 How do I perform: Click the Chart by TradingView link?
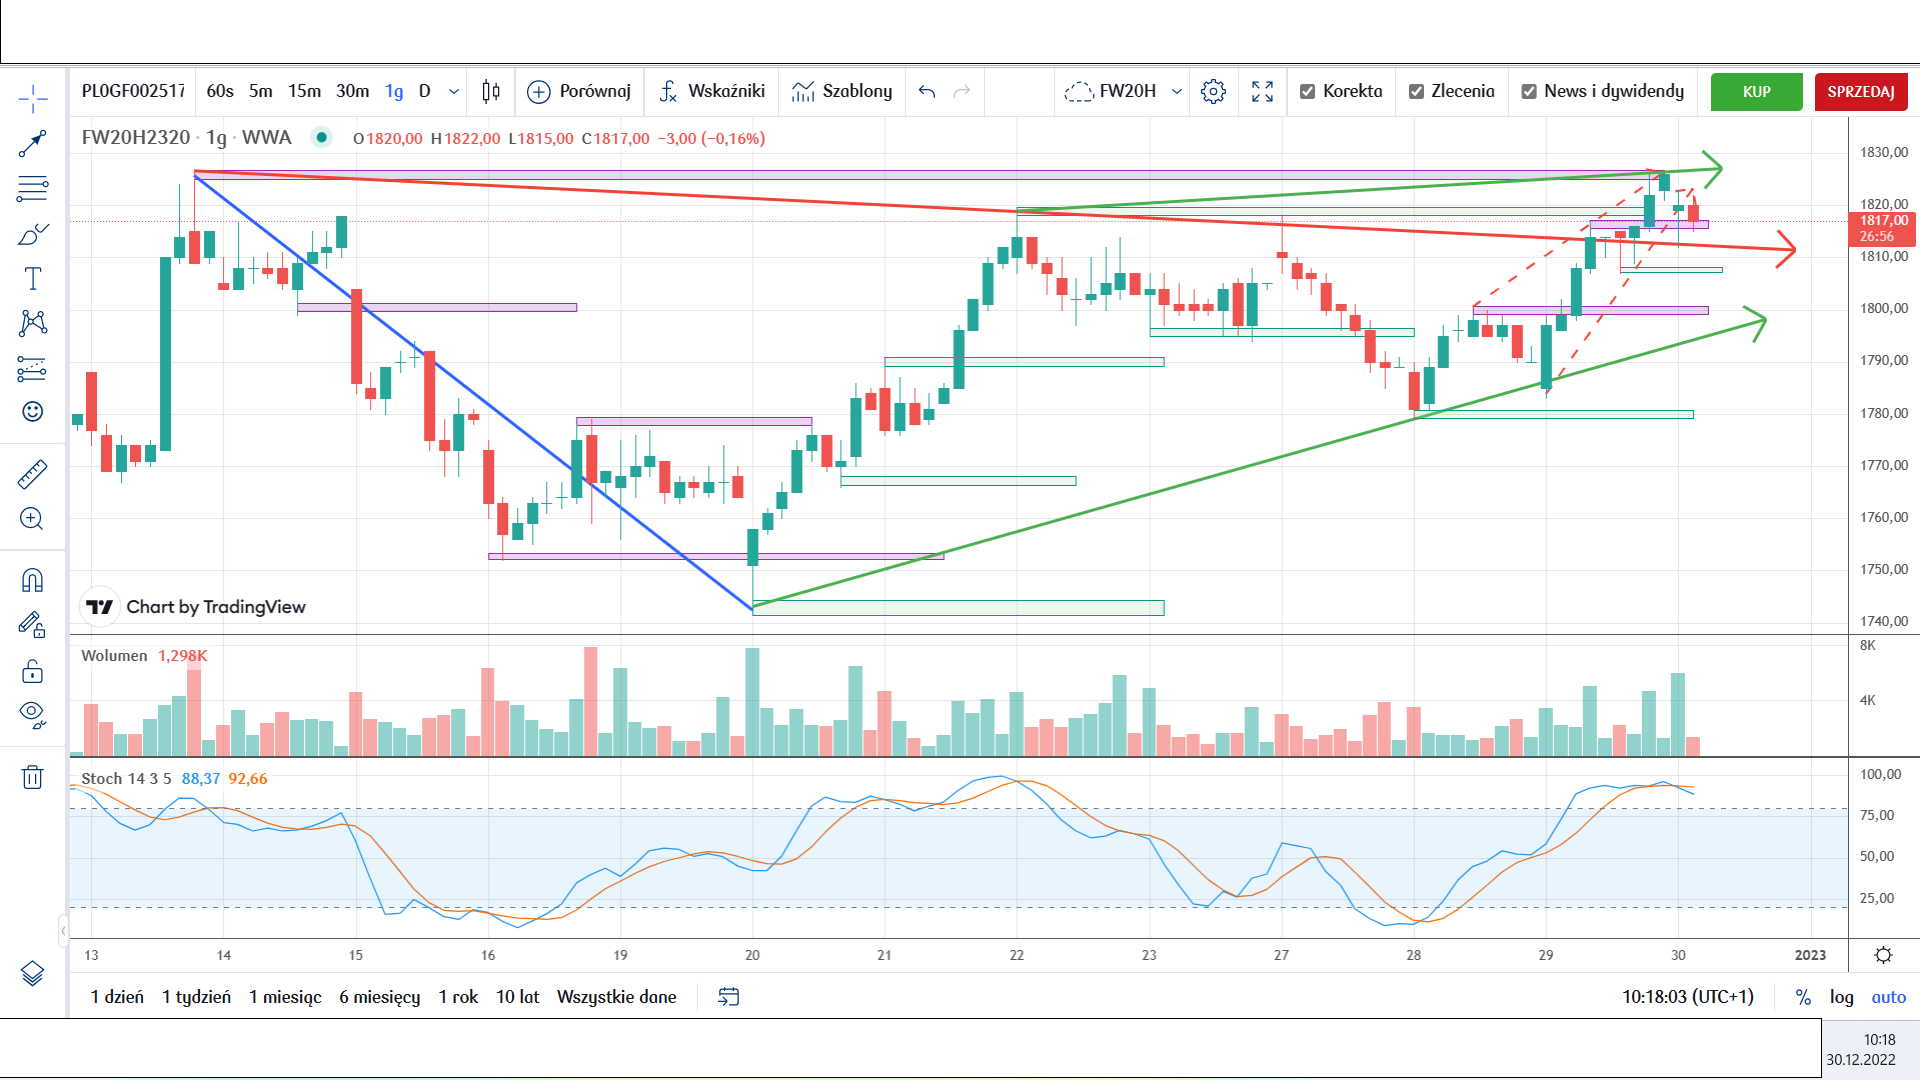click(195, 607)
